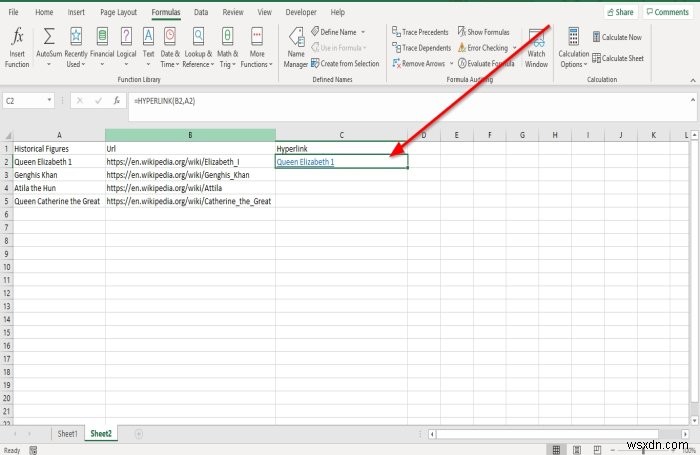Switch to the Insert tab
The width and height of the screenshot is (700, 455).
[x=76, y=12]
